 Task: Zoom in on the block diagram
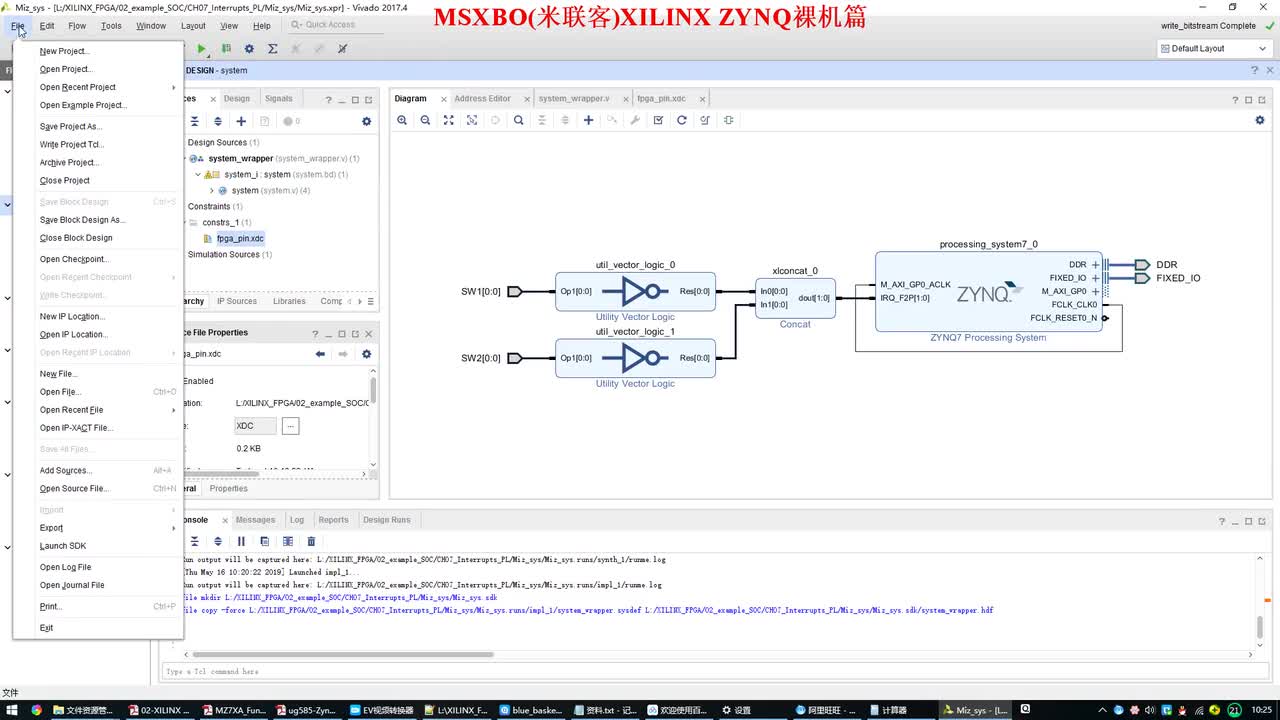pos(402,120)
